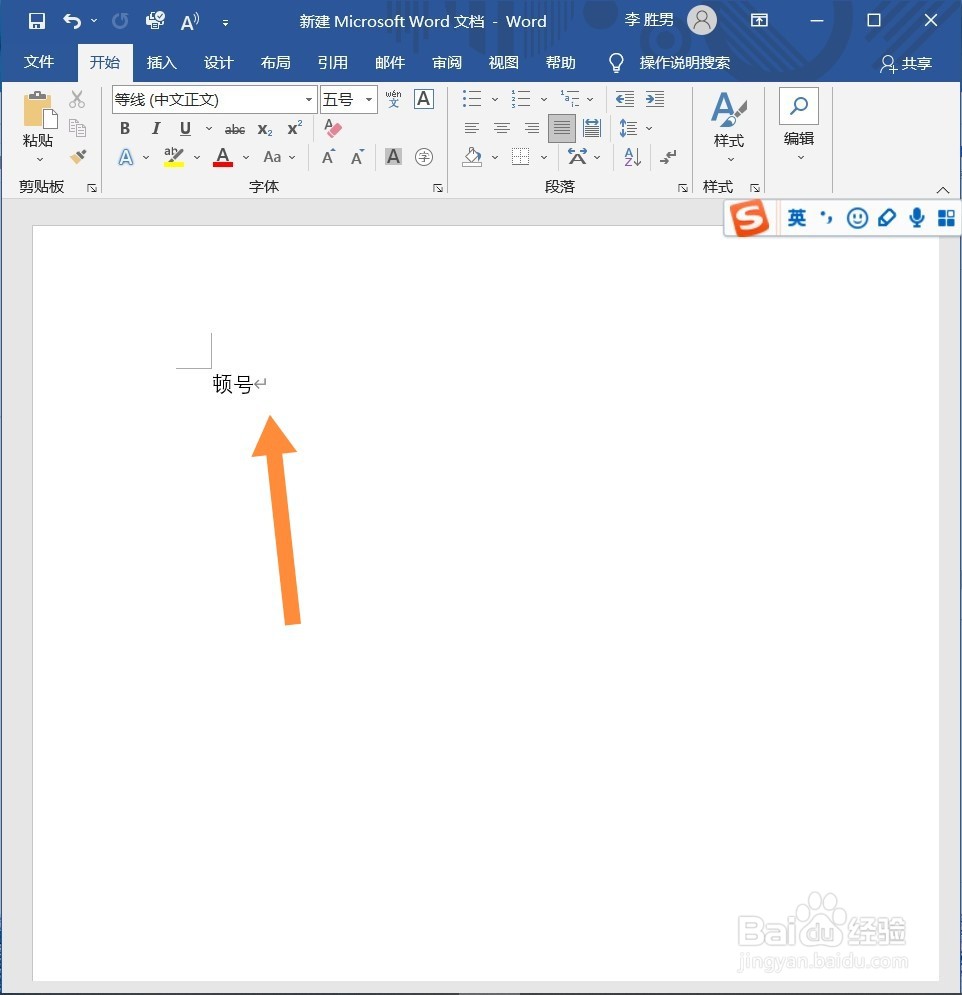Sort text with the A-Z icon
Screen dimensions: 962x995
coord(632,157)
